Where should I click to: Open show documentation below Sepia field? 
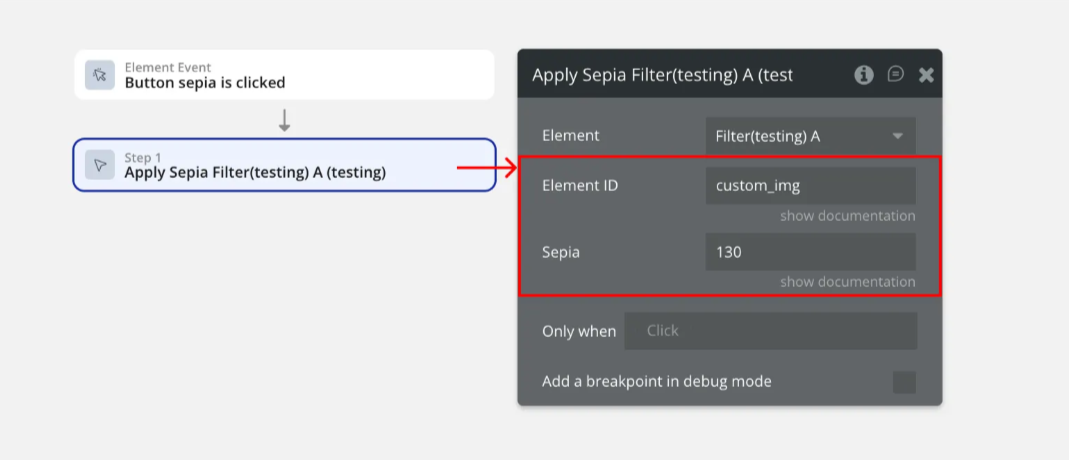pos(847,282)
